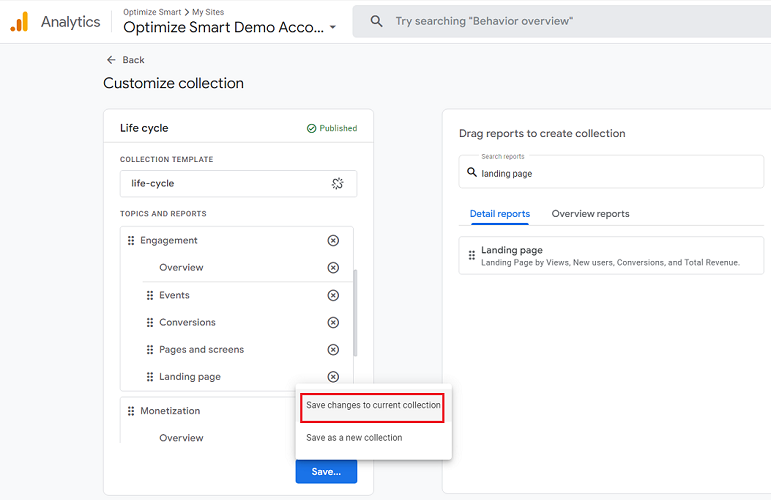The width and height of the screenshot is (771, 500).
Task: Remove the Conversions report with its X icon
Action: pos(333,323)
